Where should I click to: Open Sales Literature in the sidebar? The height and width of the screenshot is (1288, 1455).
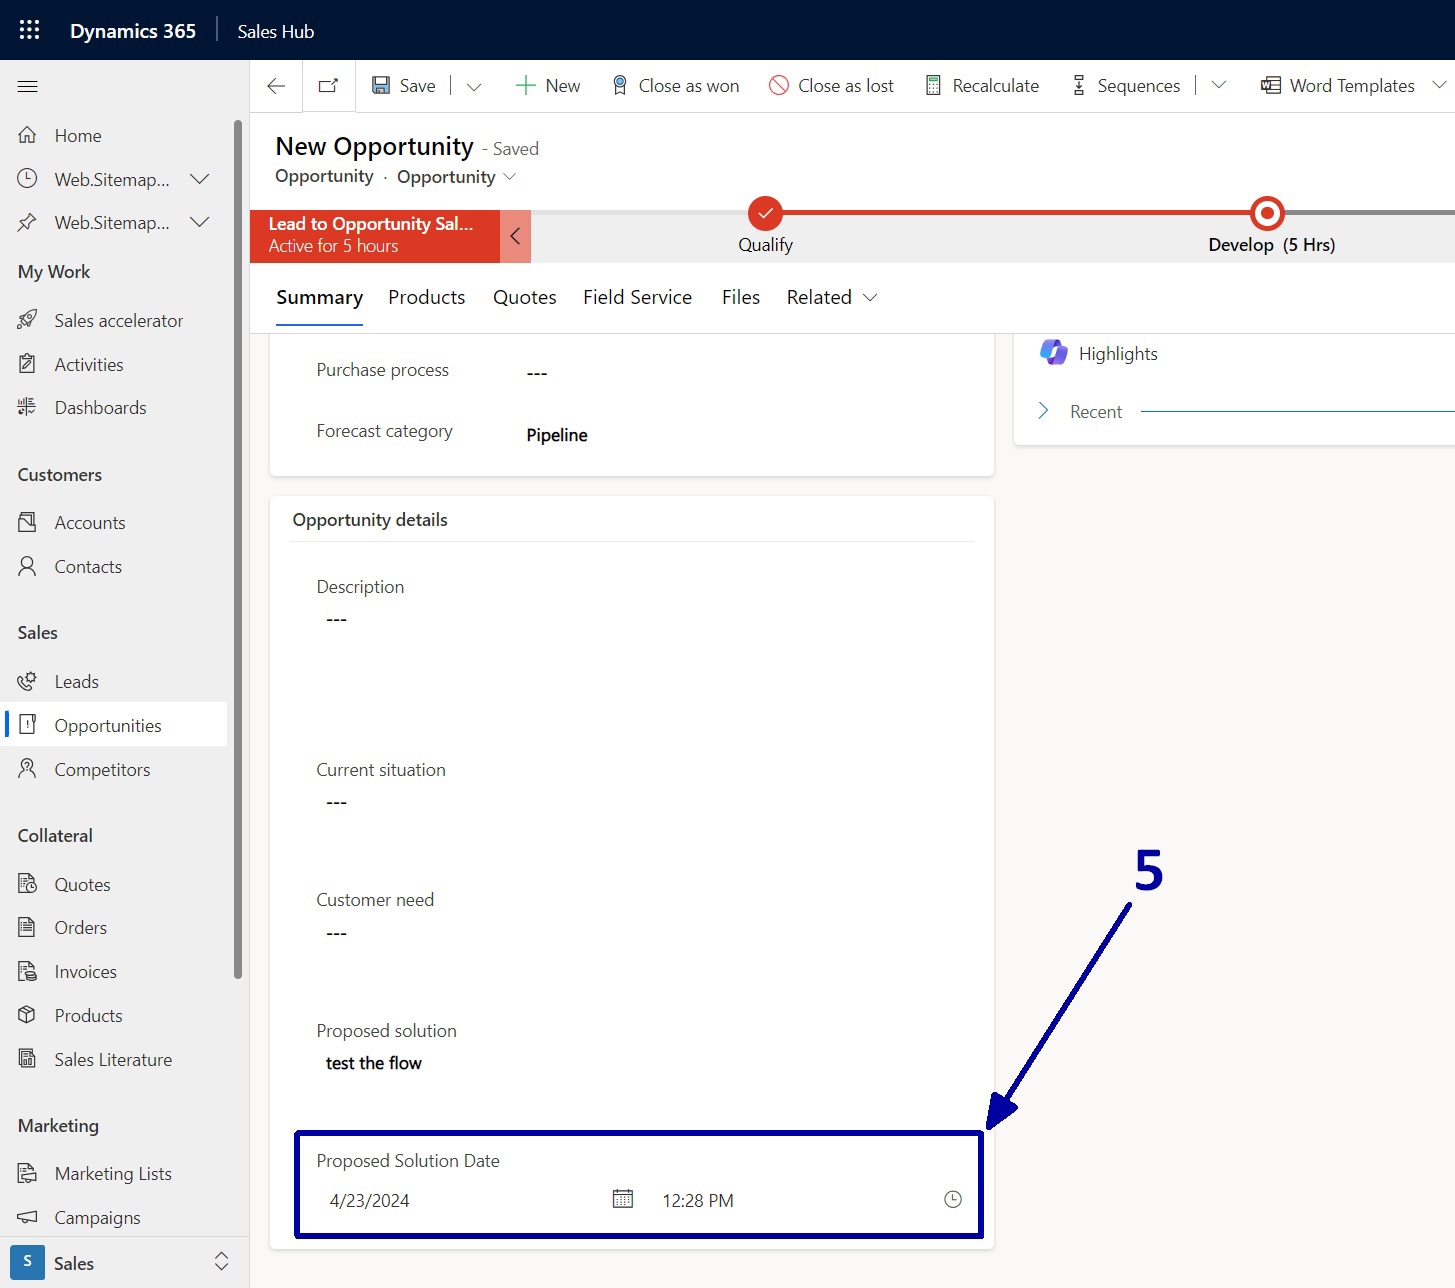114,1059
